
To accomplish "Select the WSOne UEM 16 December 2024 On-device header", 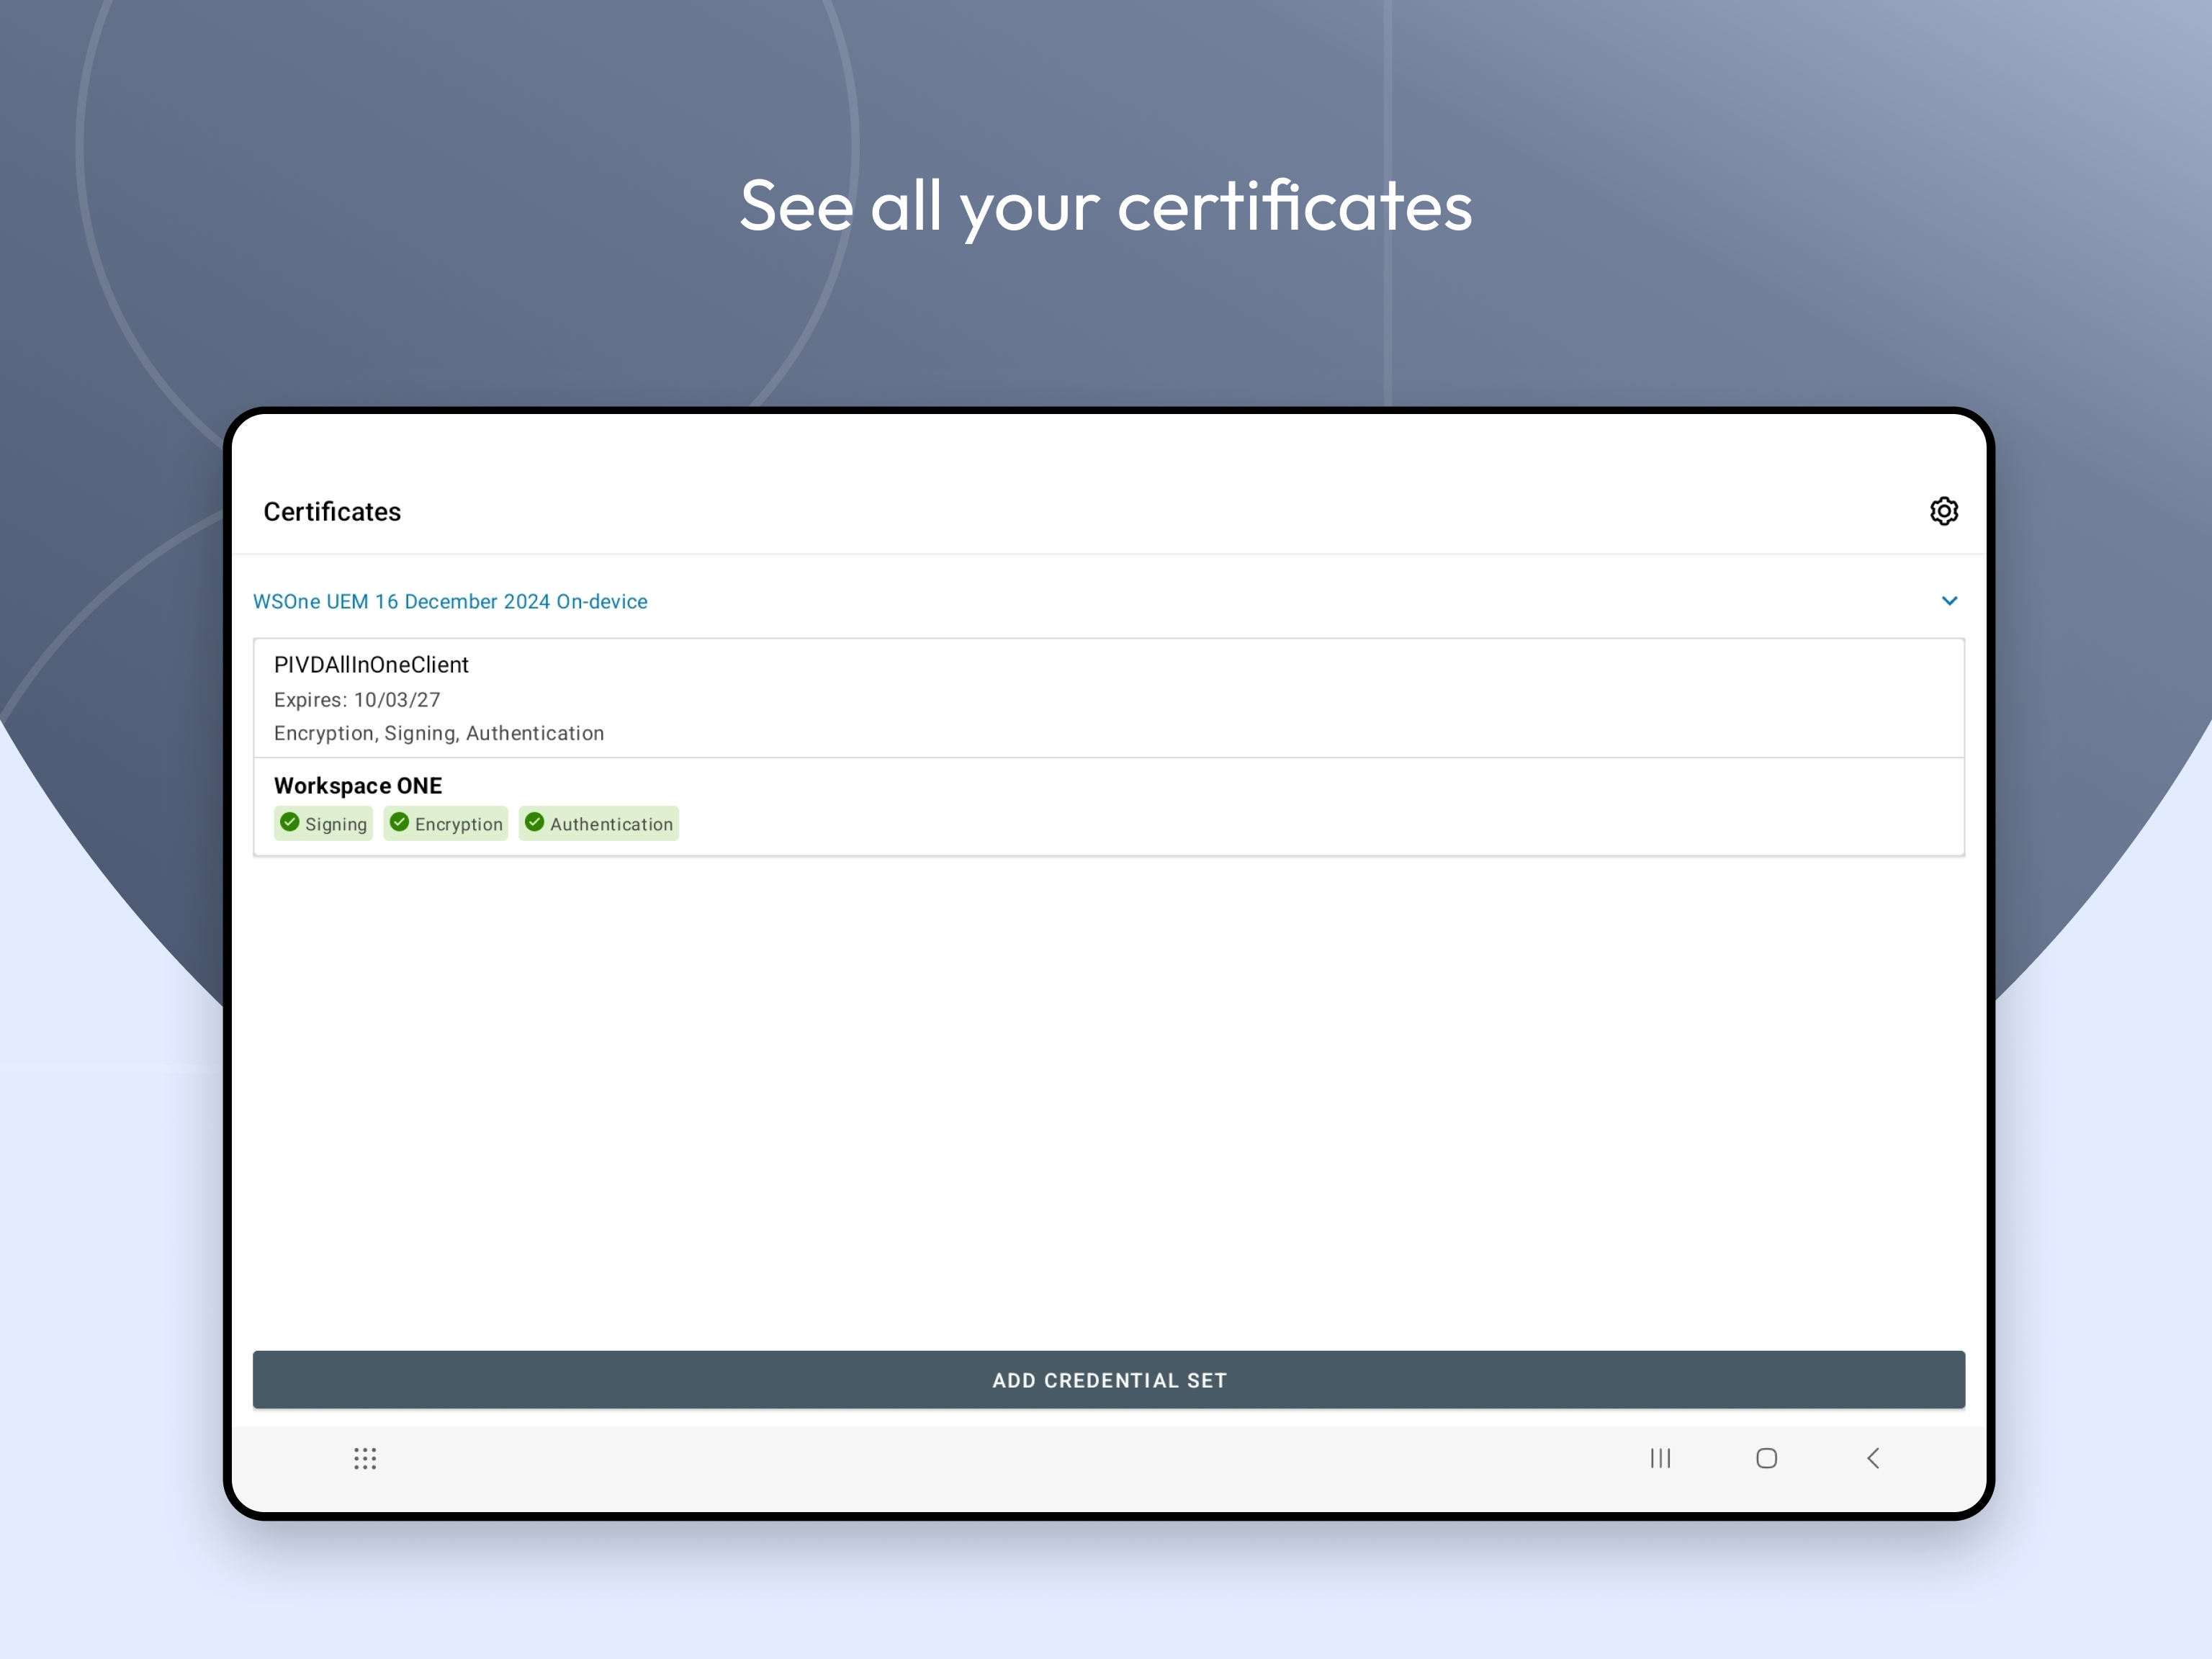I will 450,601.
